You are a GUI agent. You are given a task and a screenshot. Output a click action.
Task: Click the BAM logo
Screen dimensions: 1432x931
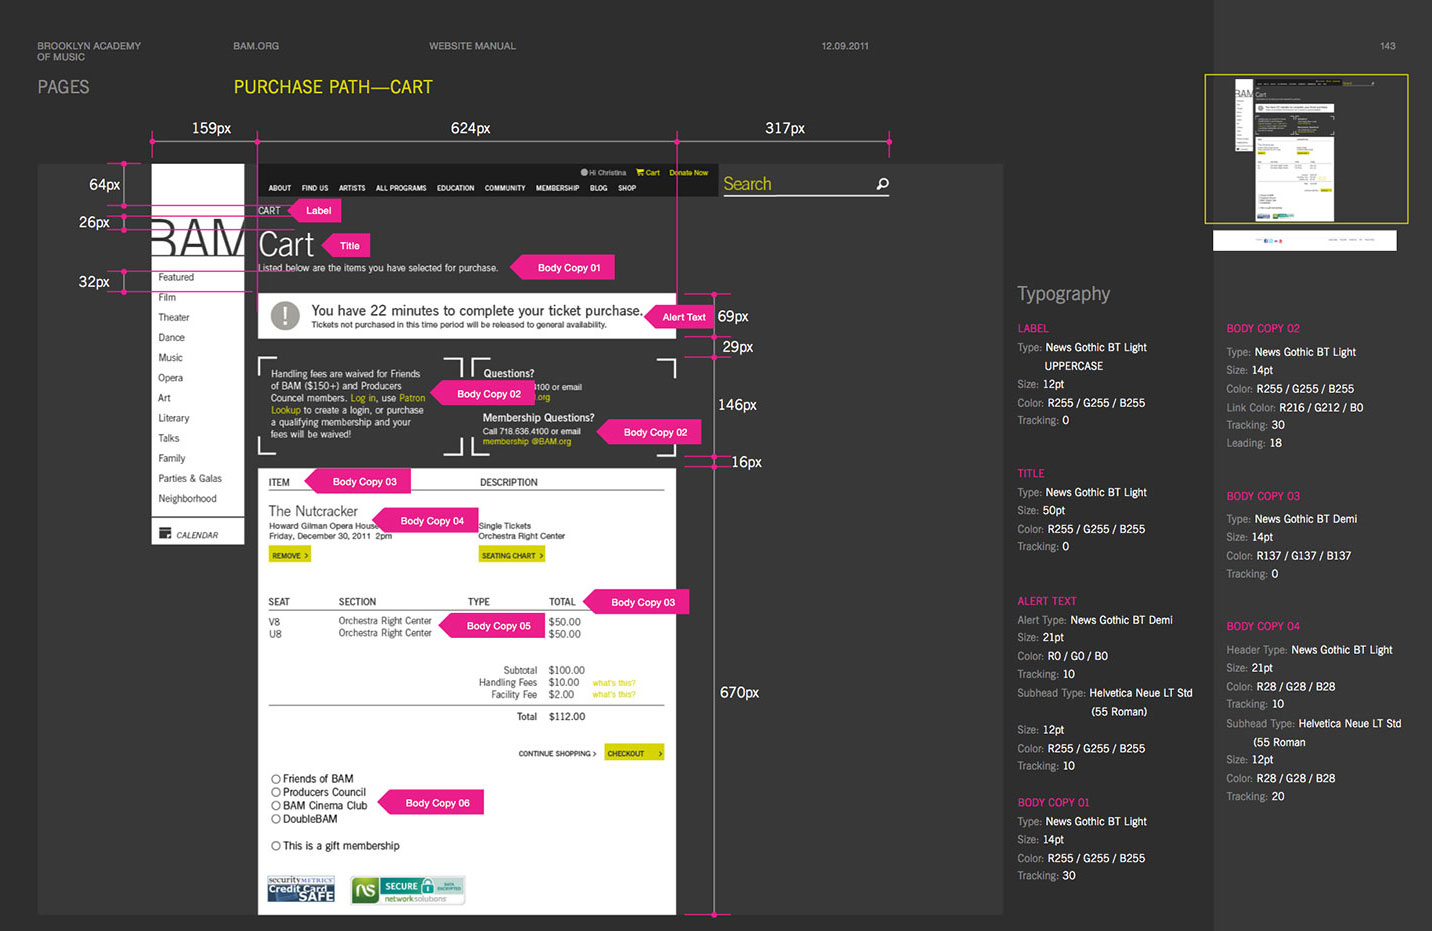pyautogui.click(x=198, y=240)
